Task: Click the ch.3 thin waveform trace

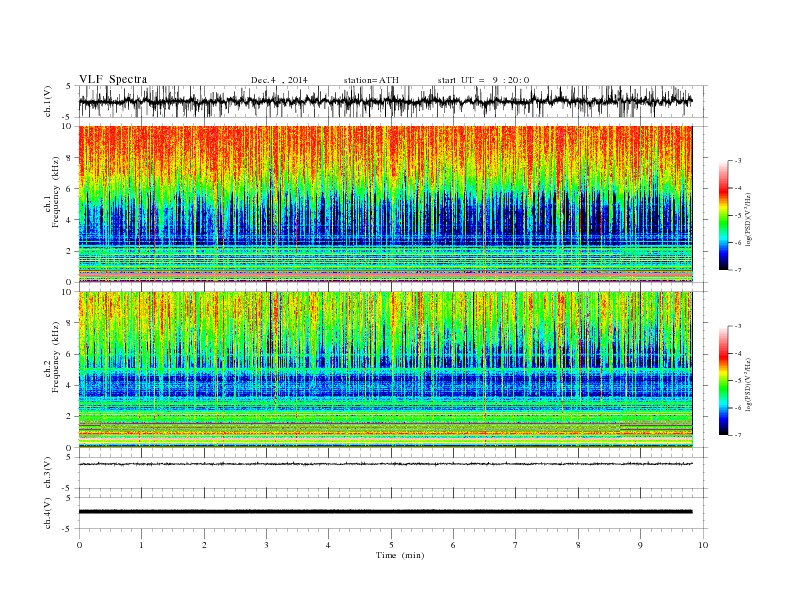Action: (385, 464)
